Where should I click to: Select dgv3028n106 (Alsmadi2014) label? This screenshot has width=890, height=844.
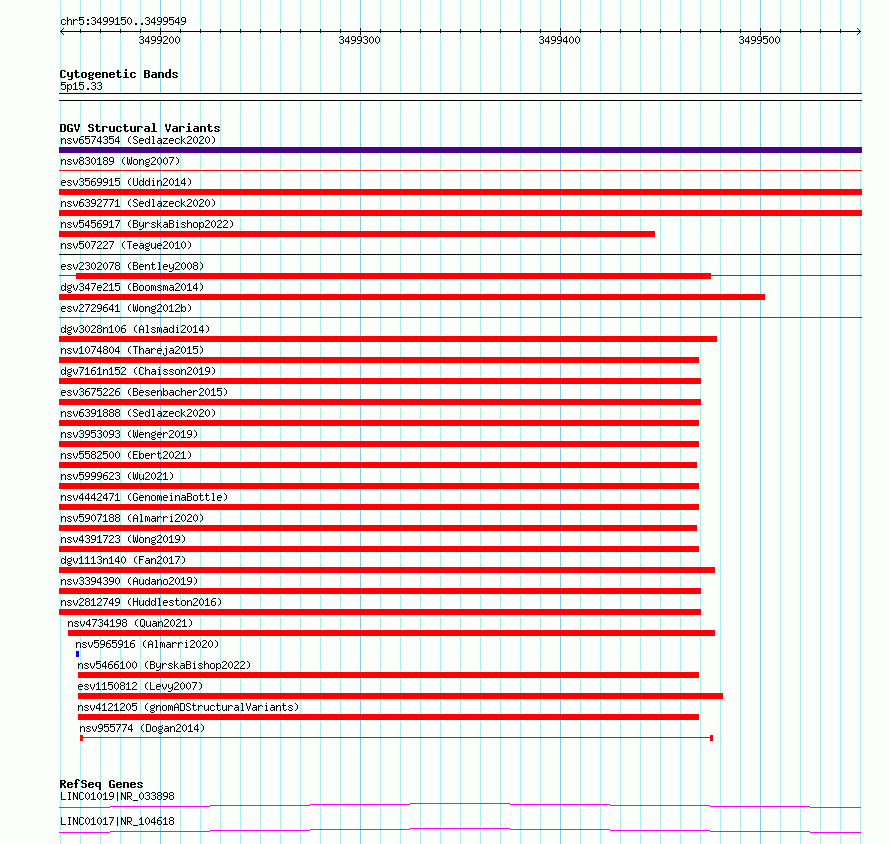(135, 329)
